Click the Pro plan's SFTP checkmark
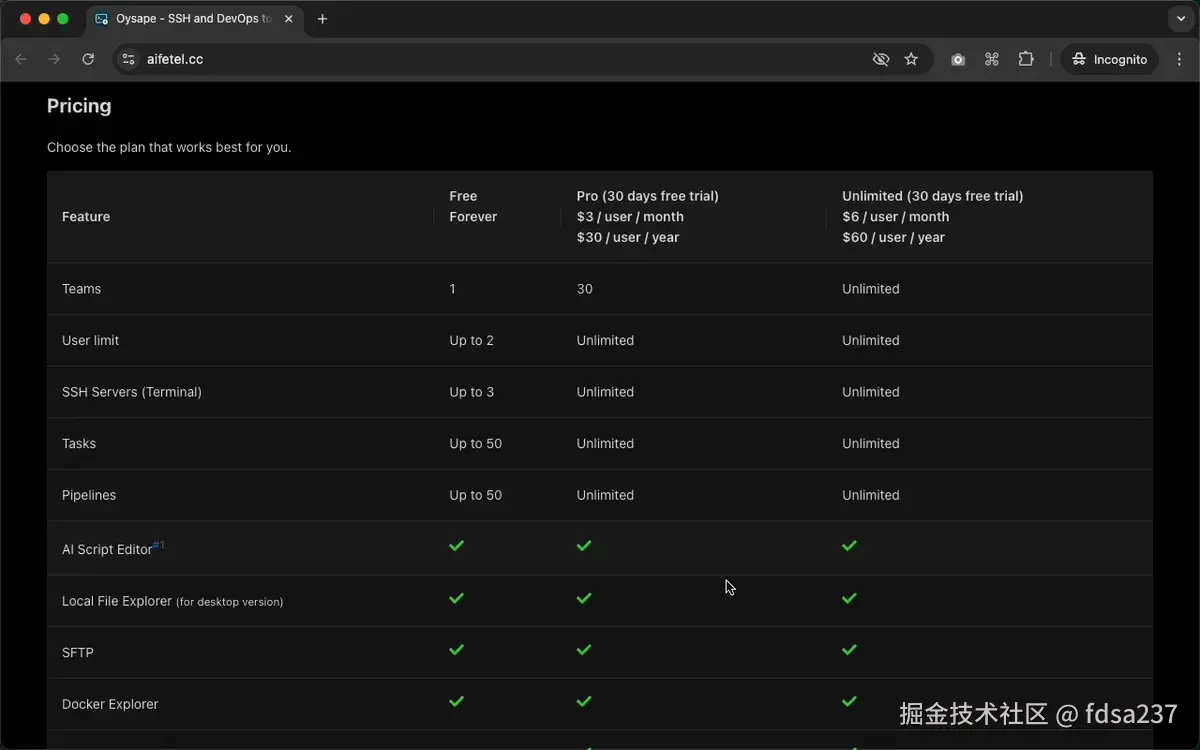The image size is (1200, 750). [x=584, y=650]
